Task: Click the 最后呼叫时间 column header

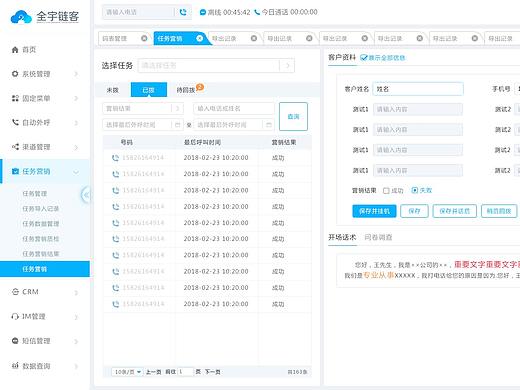Action: (202, 142)
